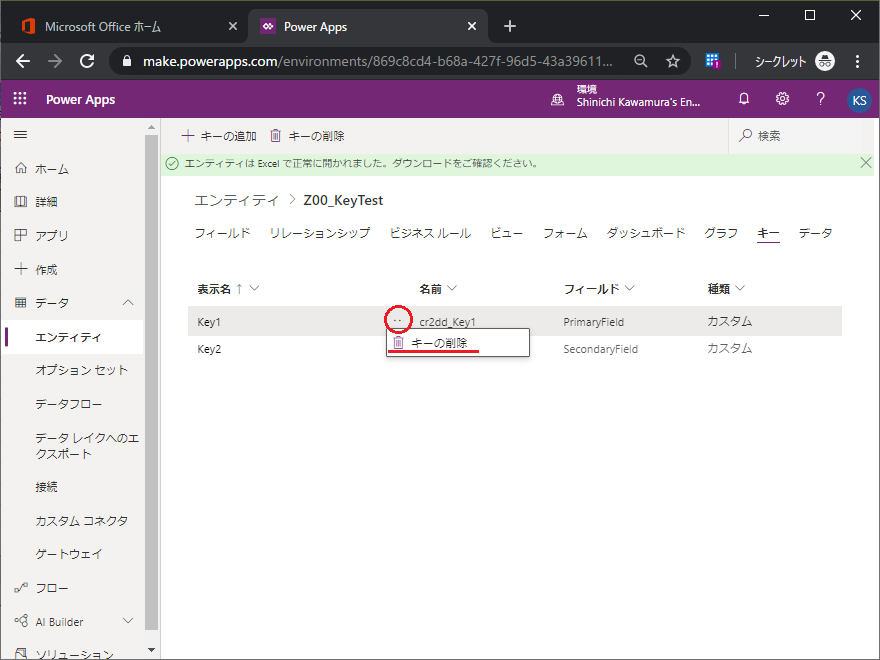
Task: Open ゲートウェイ in the sidebar
Action: point(69,554)
